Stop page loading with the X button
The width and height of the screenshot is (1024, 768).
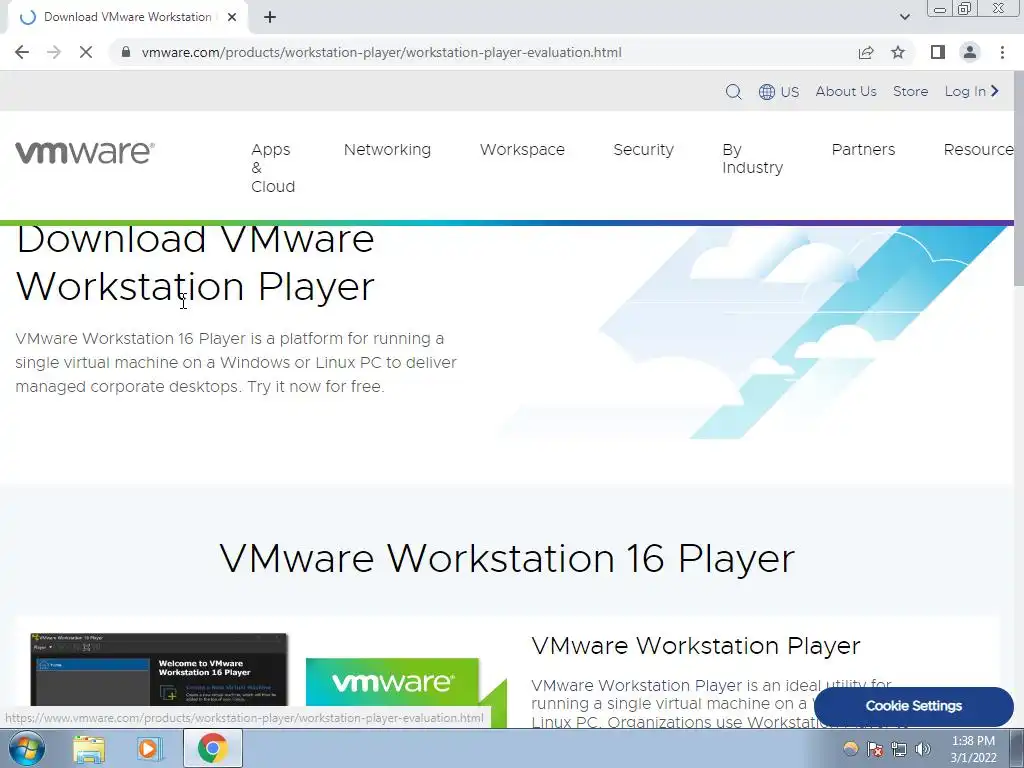point(86,52)
